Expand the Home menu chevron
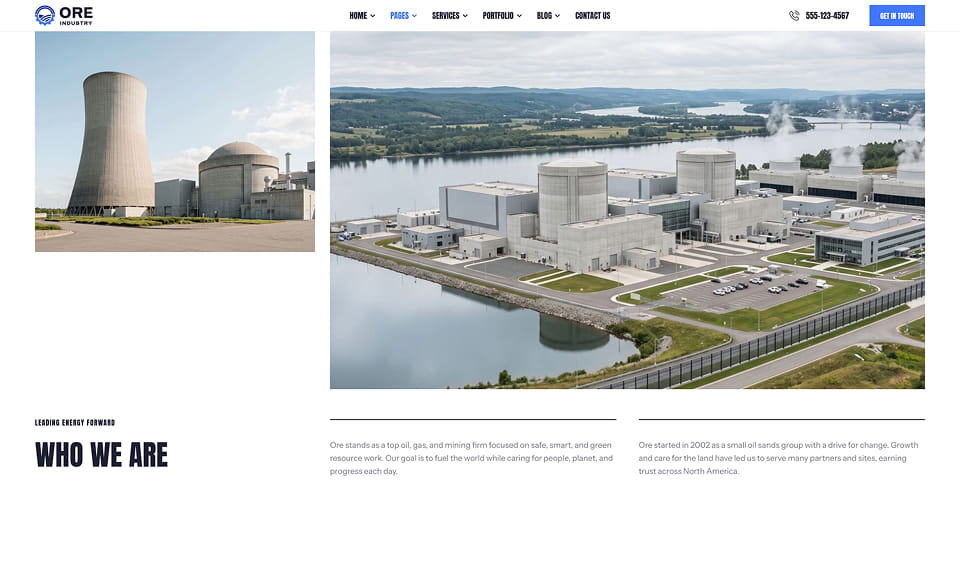 tap(373, 16)
